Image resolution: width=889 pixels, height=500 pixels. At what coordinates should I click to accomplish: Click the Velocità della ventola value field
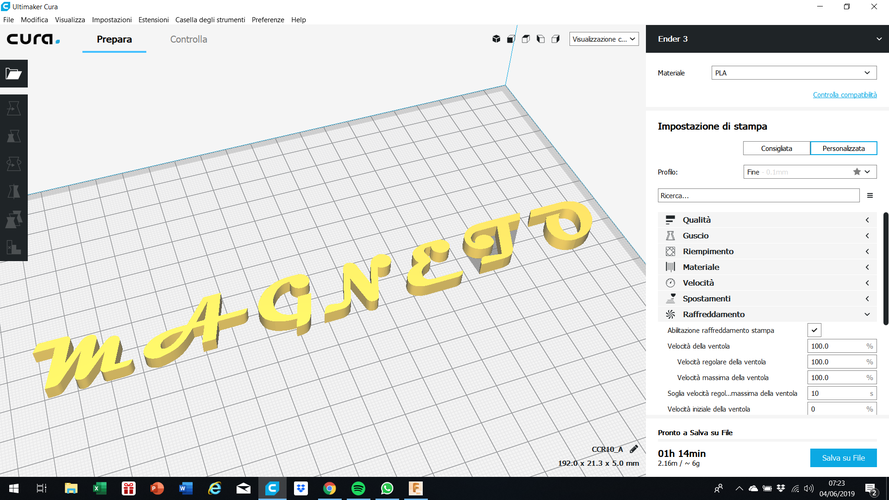tap(841, 346)
